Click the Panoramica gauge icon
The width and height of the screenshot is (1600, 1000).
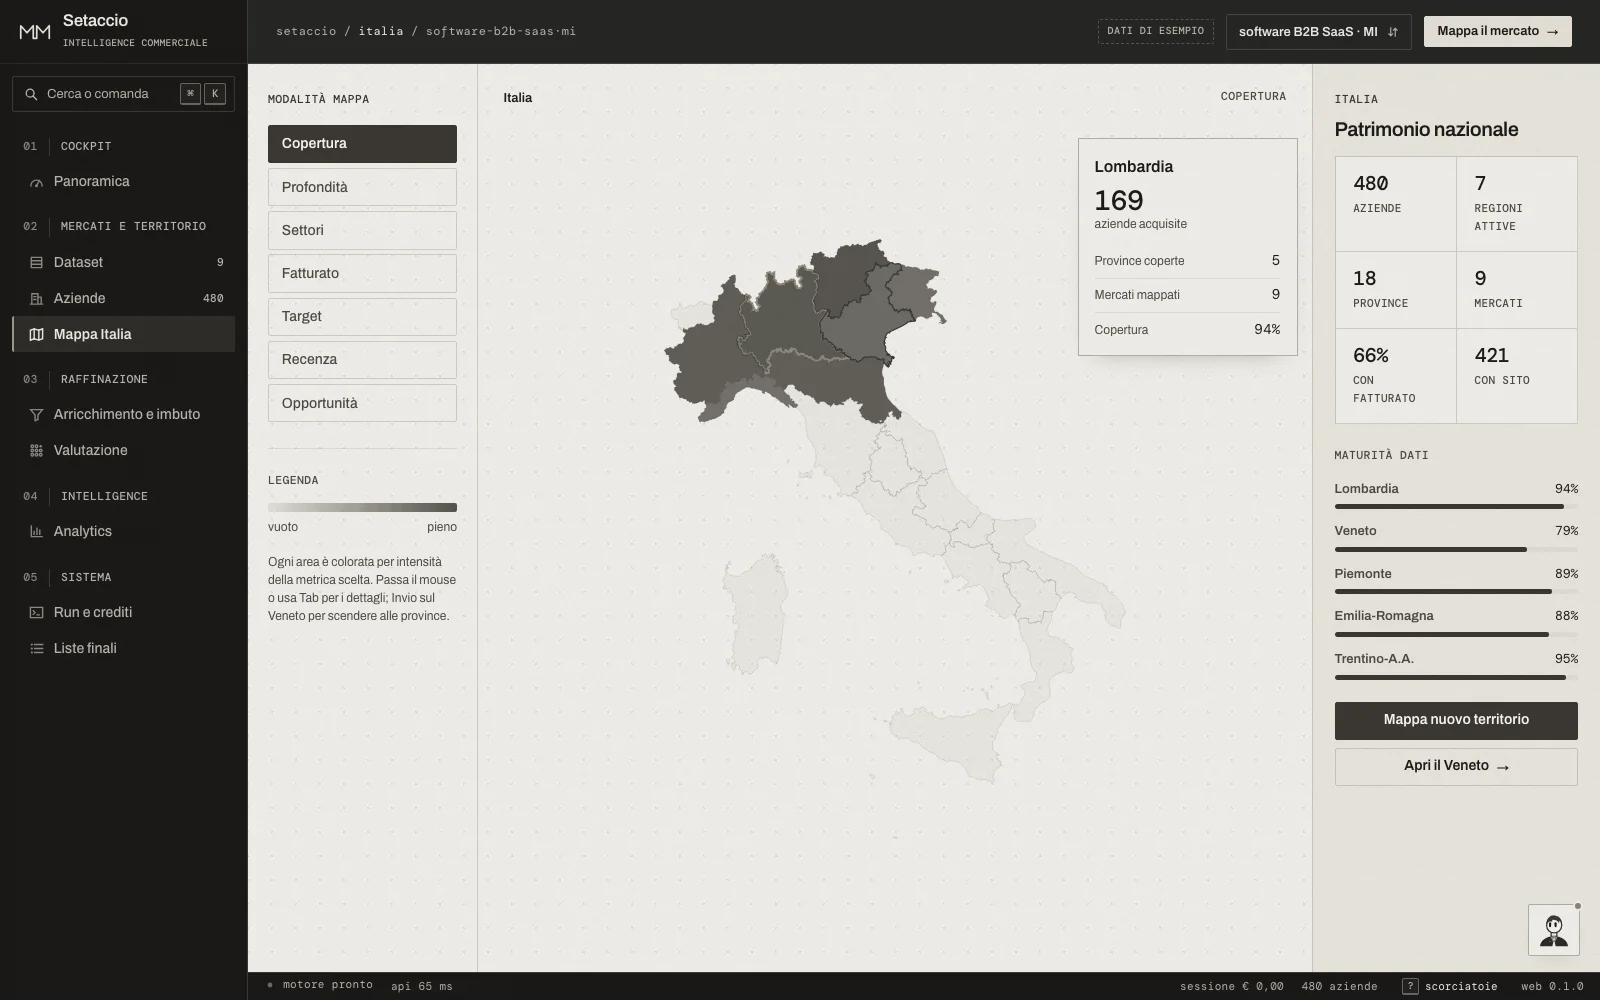click(36, 182)
